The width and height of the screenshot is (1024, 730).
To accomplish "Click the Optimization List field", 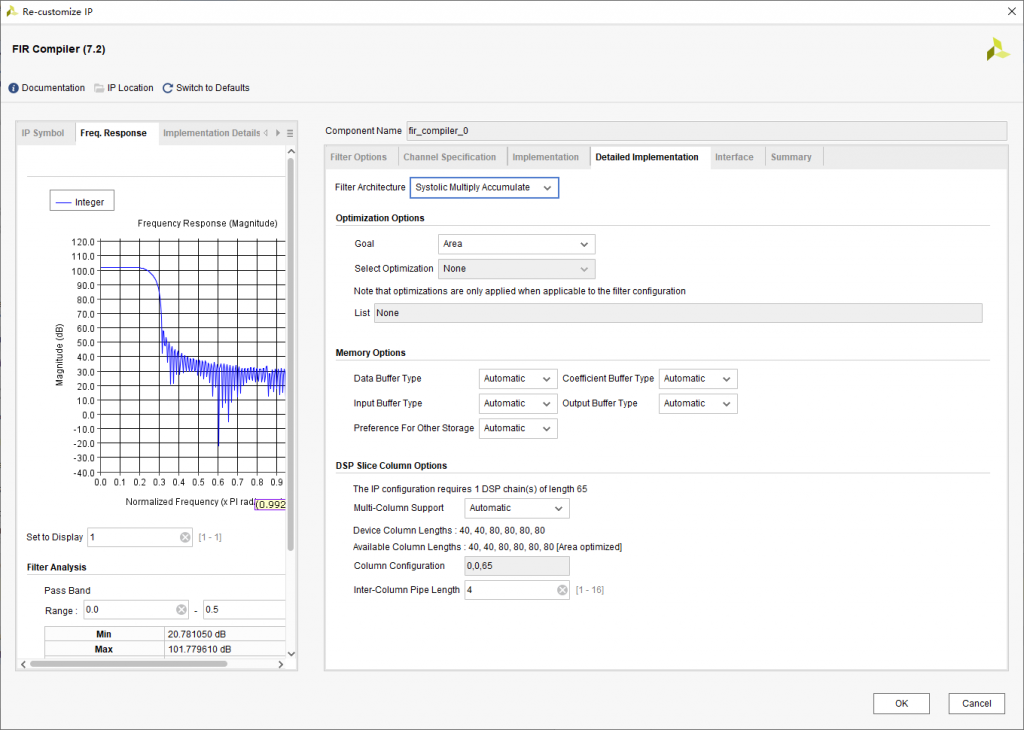I will pyautogui.click(x=678, y=313).
